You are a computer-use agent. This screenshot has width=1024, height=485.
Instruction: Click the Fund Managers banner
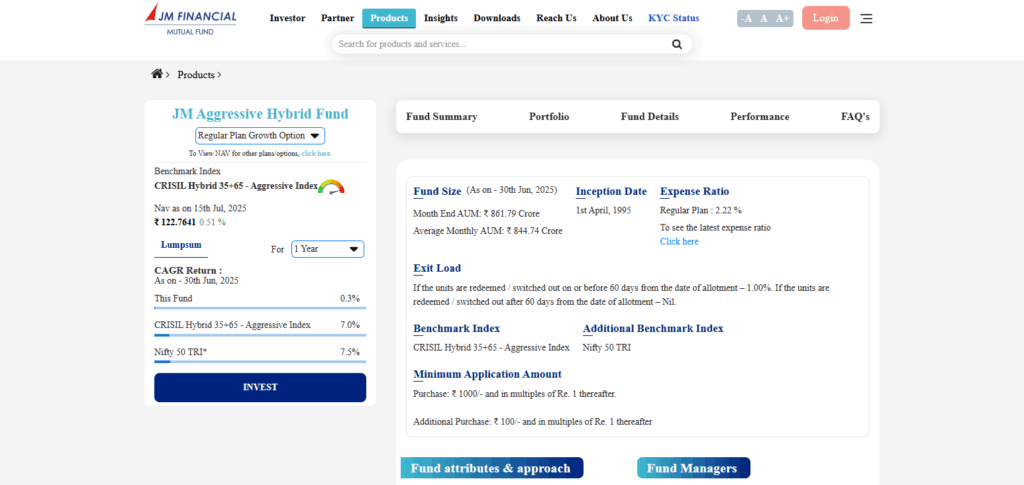pyautogui.click(x=694, y=468)
